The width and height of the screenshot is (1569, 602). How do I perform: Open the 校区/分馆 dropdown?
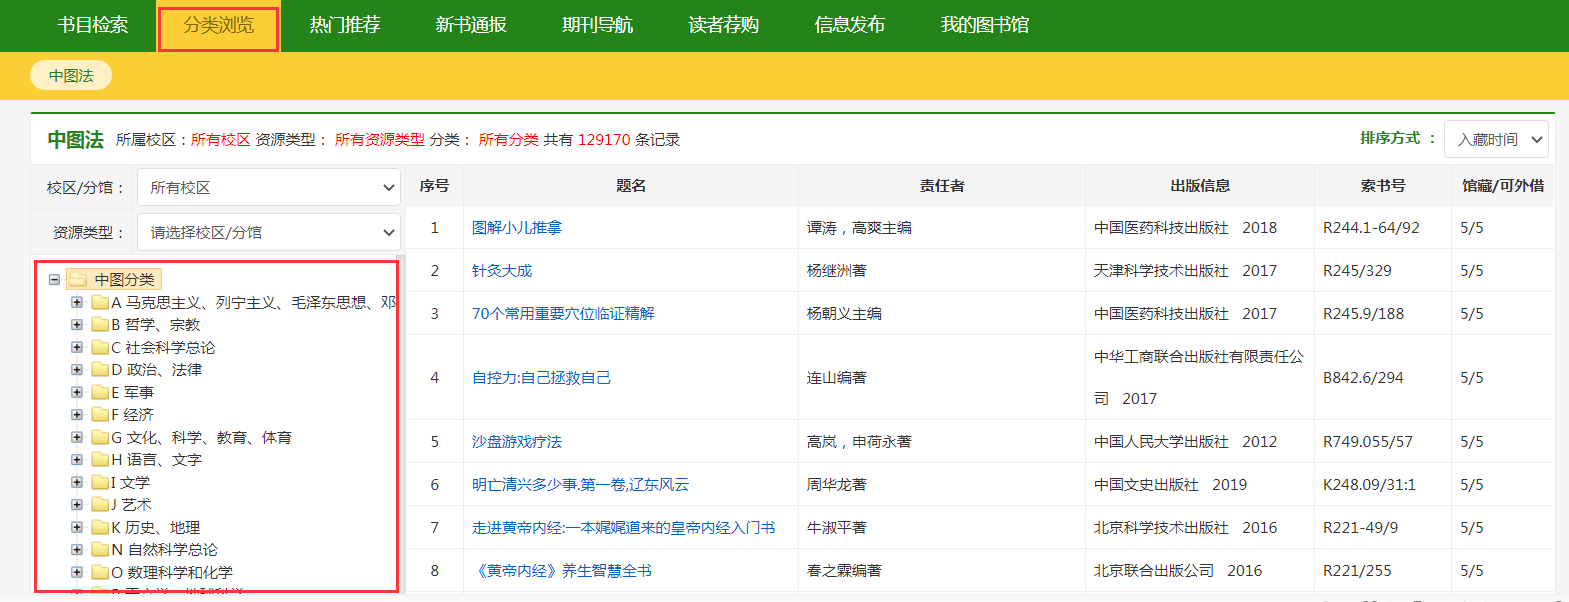coord(268,188)
